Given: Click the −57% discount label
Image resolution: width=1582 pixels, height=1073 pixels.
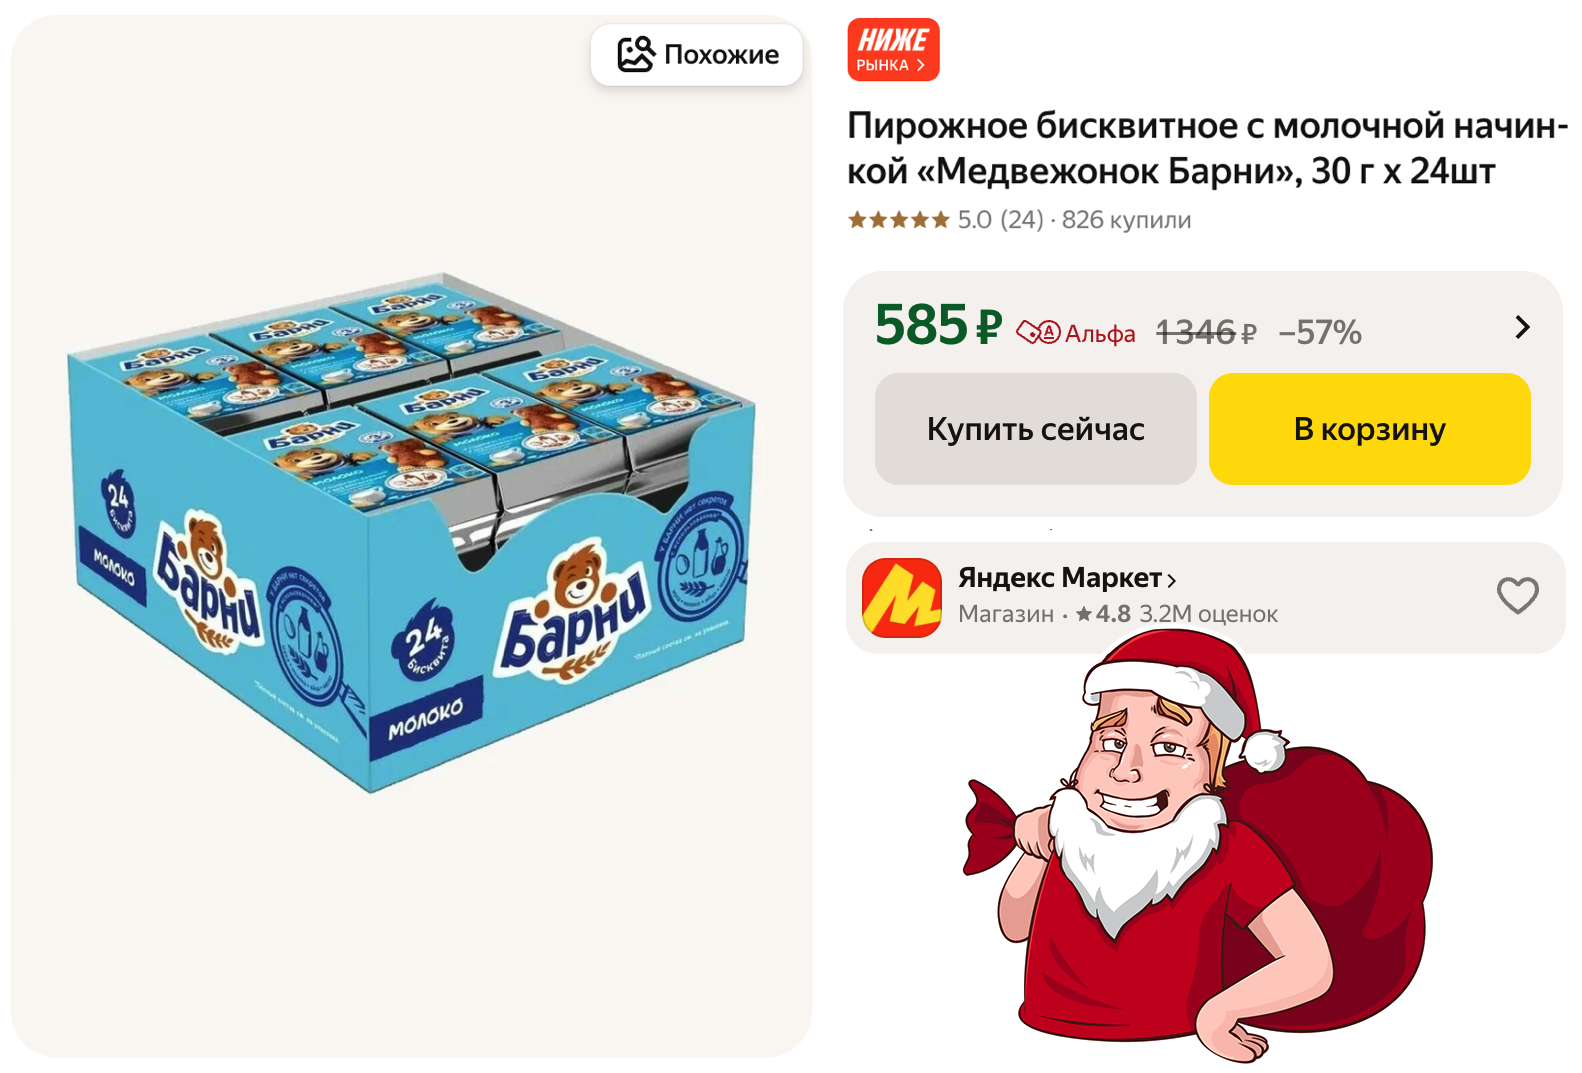Looking at the screenshot, I should [1320, 332].
